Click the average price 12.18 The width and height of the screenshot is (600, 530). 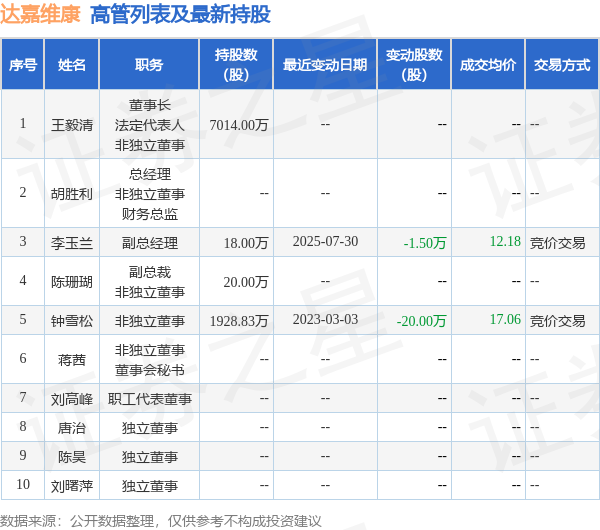505,241
